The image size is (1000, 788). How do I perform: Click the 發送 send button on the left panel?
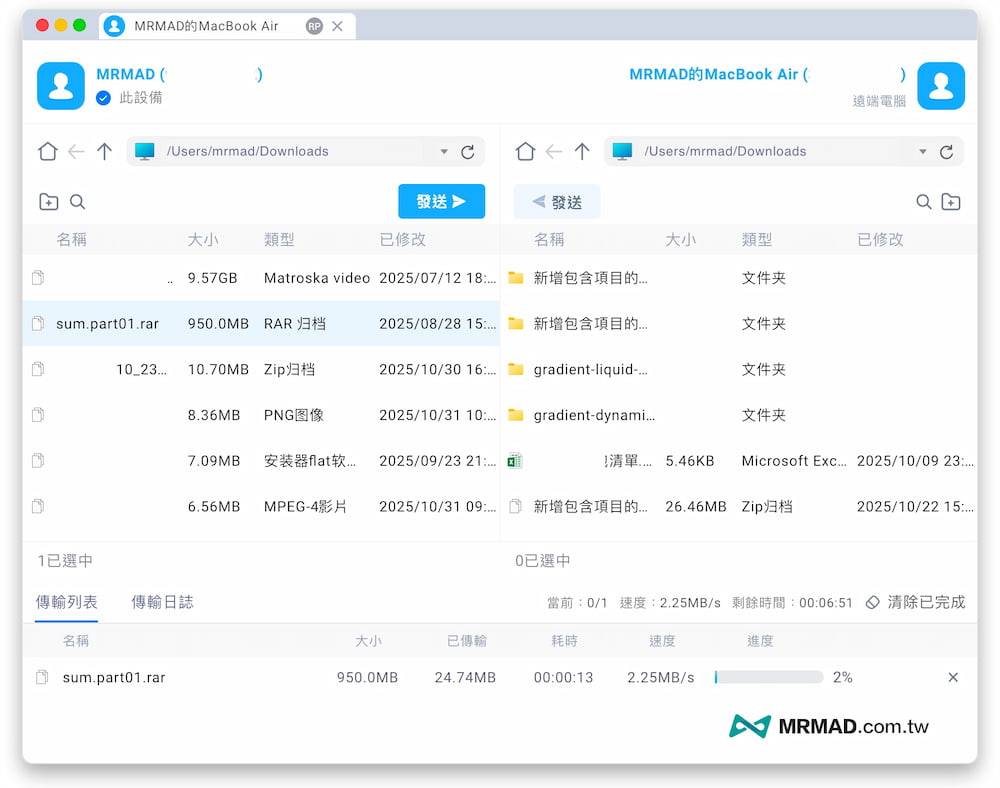point(441,201)
